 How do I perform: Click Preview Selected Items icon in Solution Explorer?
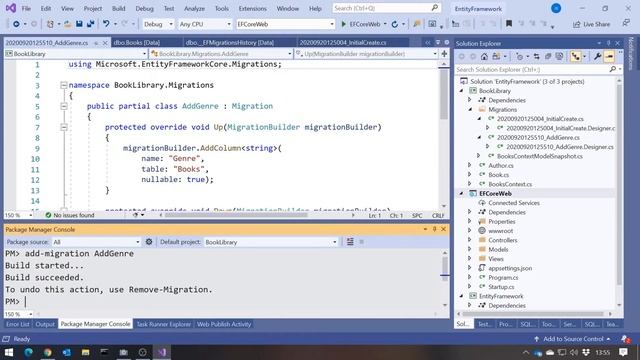[609, 57]
